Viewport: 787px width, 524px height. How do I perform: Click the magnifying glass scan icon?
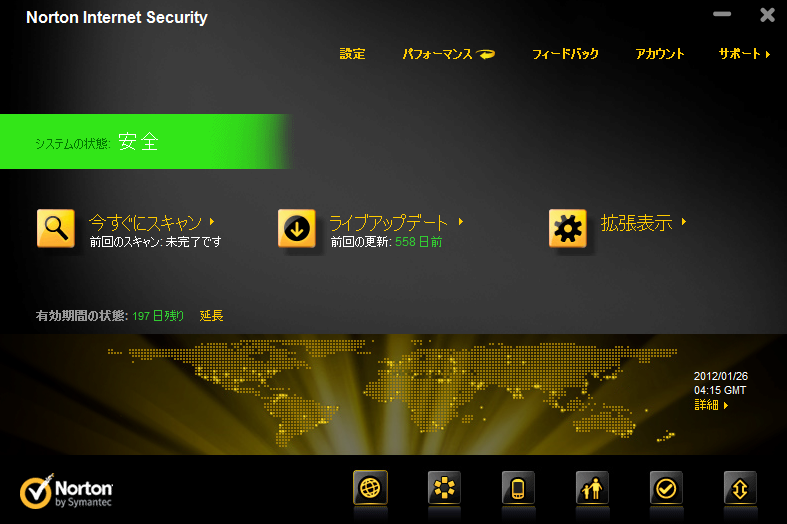pyautogui.click(x=56, y=228)
